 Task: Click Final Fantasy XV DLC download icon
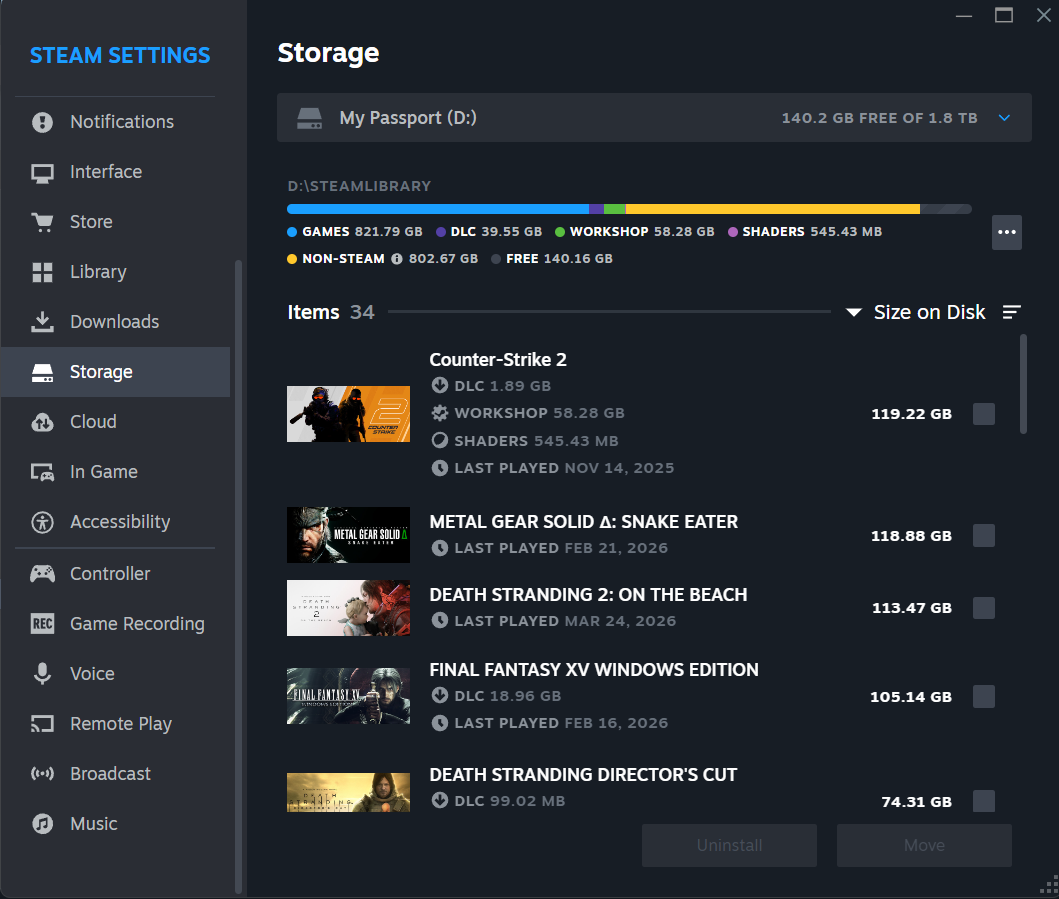[x=440, y=696]
